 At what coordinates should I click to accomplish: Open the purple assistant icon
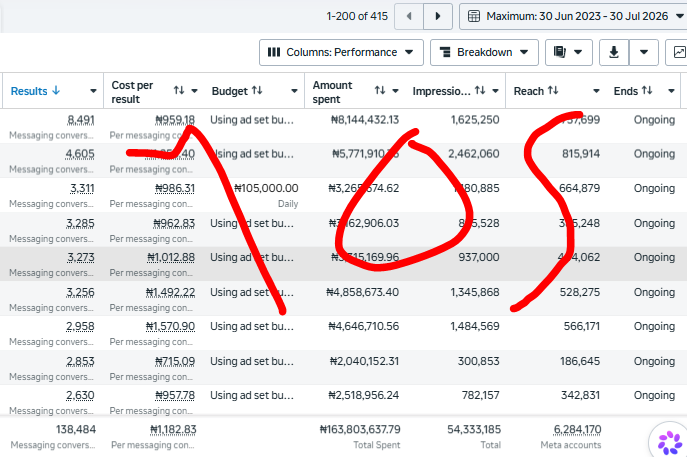coord(669,442)
